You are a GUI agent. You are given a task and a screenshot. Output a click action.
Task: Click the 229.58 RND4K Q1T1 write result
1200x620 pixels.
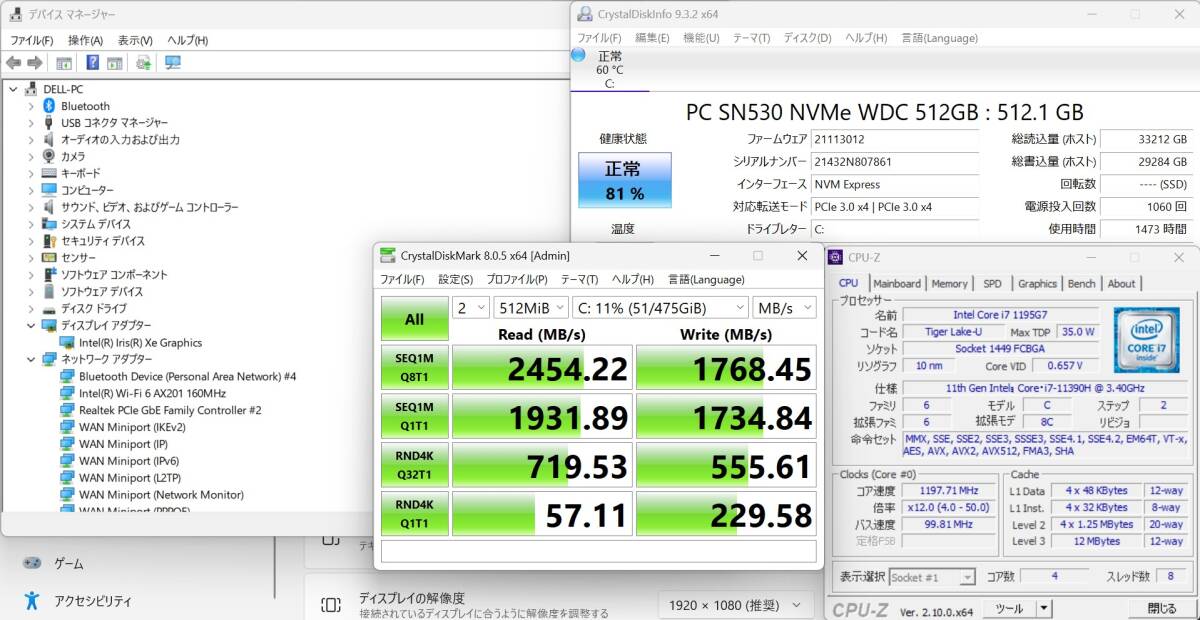click(726, 514)
